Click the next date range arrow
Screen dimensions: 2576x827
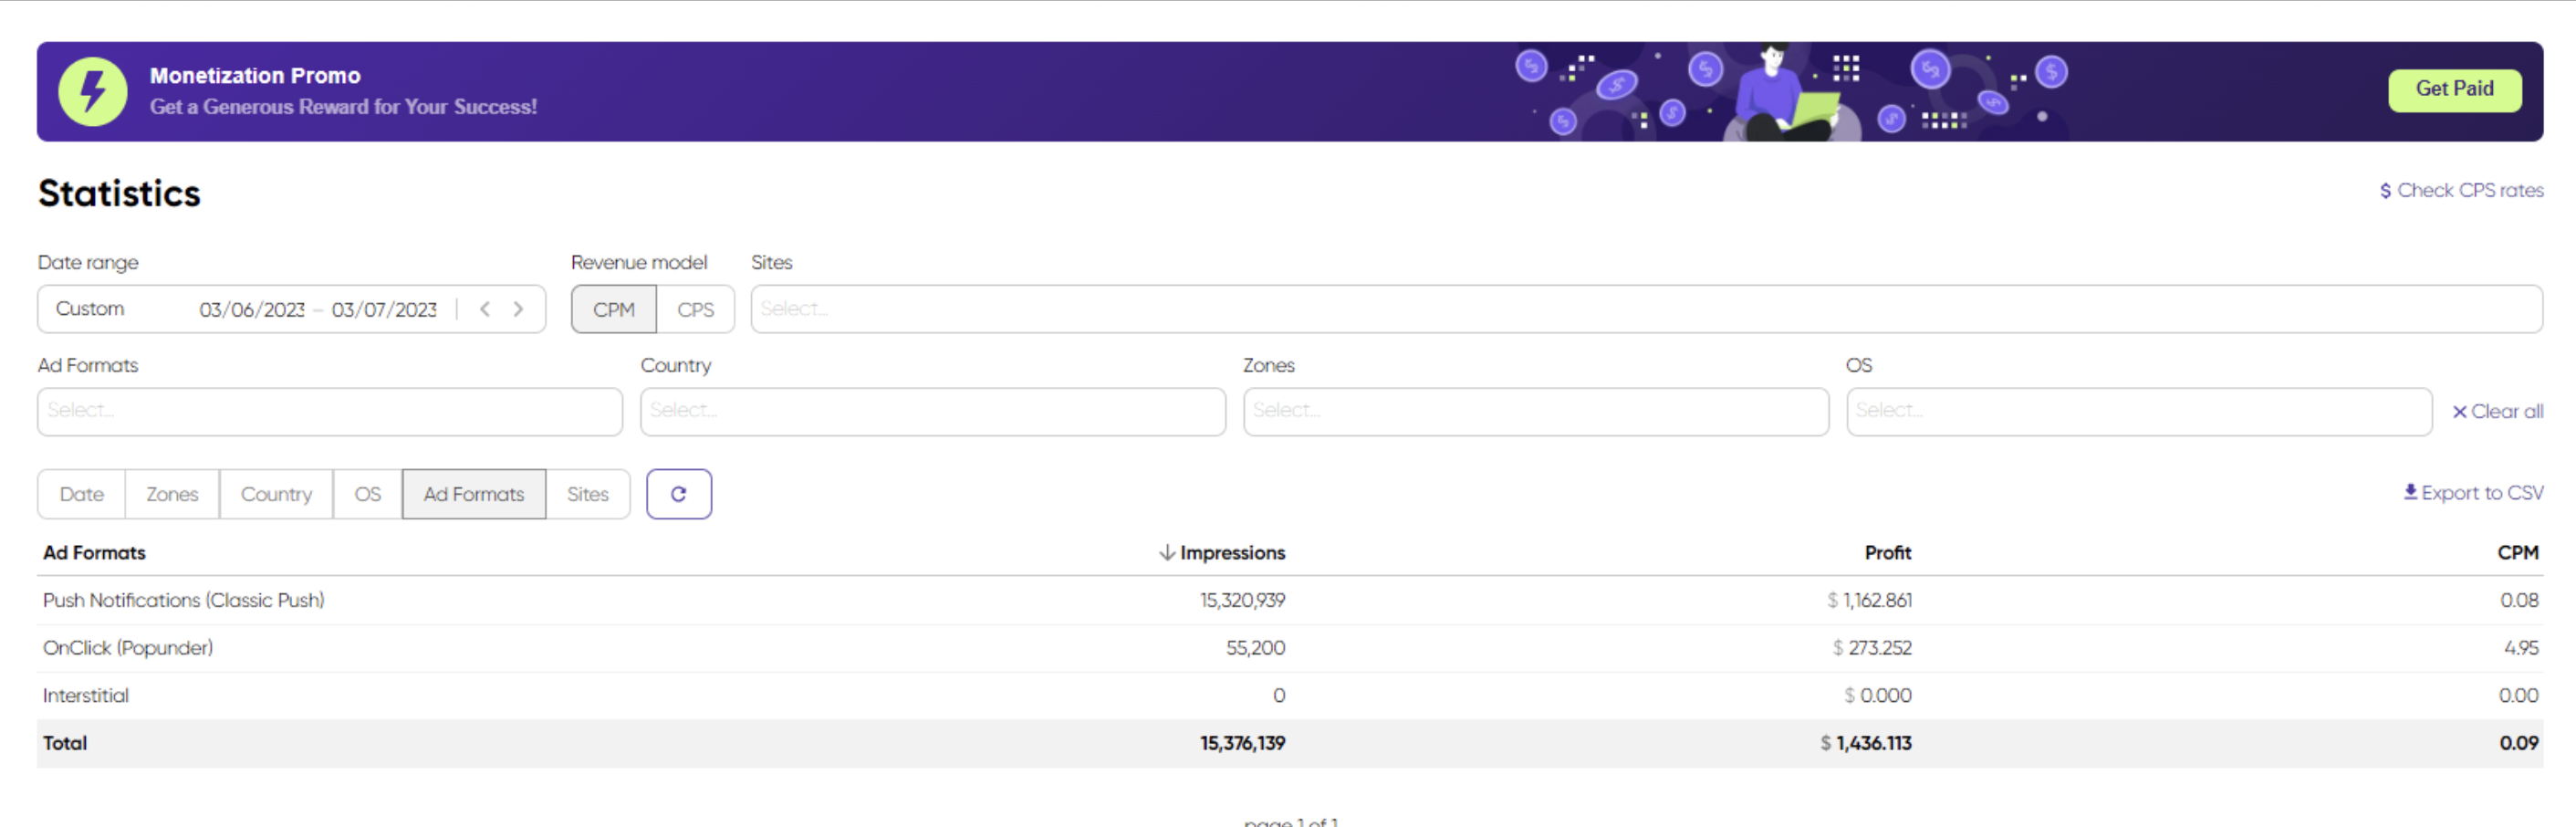click(518, 309)
